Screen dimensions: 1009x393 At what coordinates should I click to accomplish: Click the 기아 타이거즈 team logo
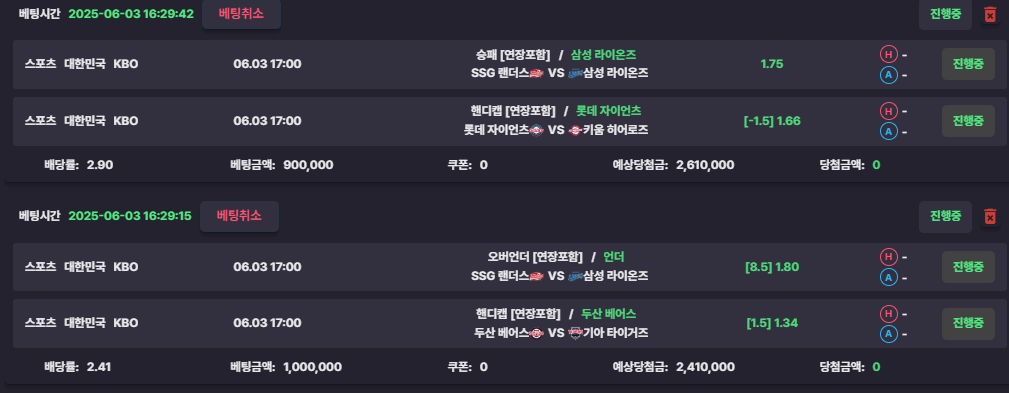pos(575,333)
